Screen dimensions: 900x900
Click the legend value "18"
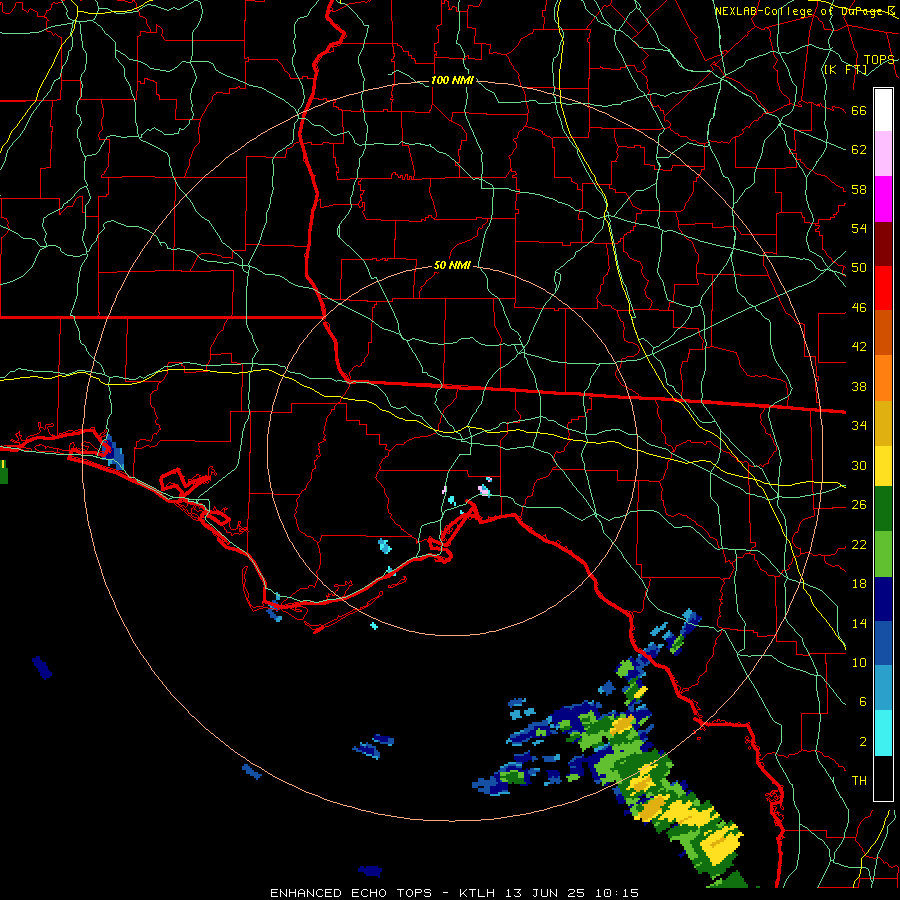click(x=859, y=584)
